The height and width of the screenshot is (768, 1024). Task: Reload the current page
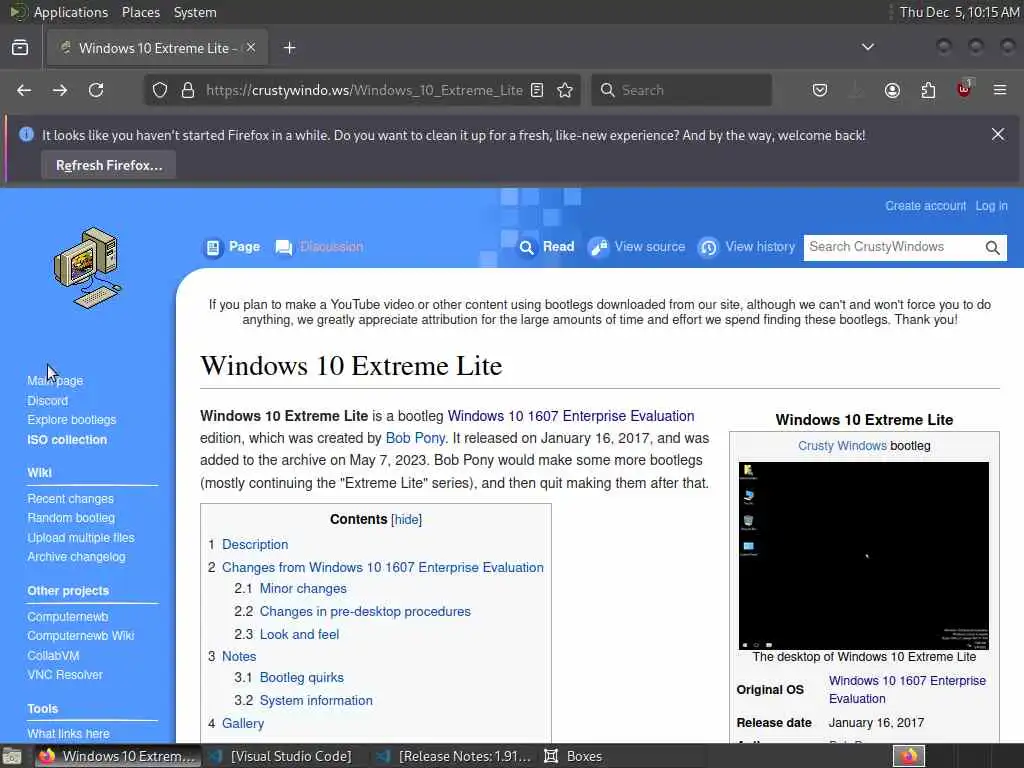(x=96, y=90)
